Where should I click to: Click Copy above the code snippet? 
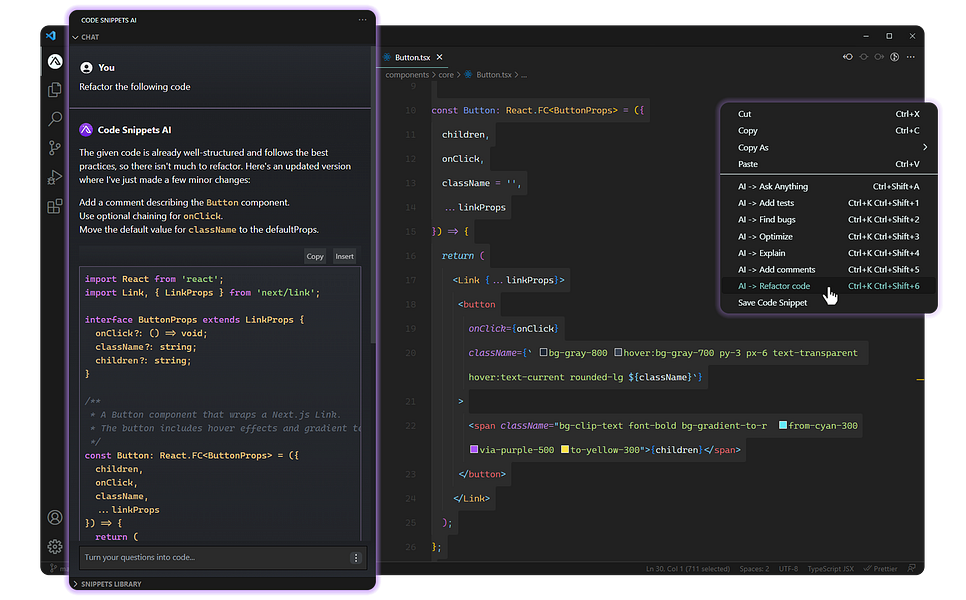tap(314, 256)
